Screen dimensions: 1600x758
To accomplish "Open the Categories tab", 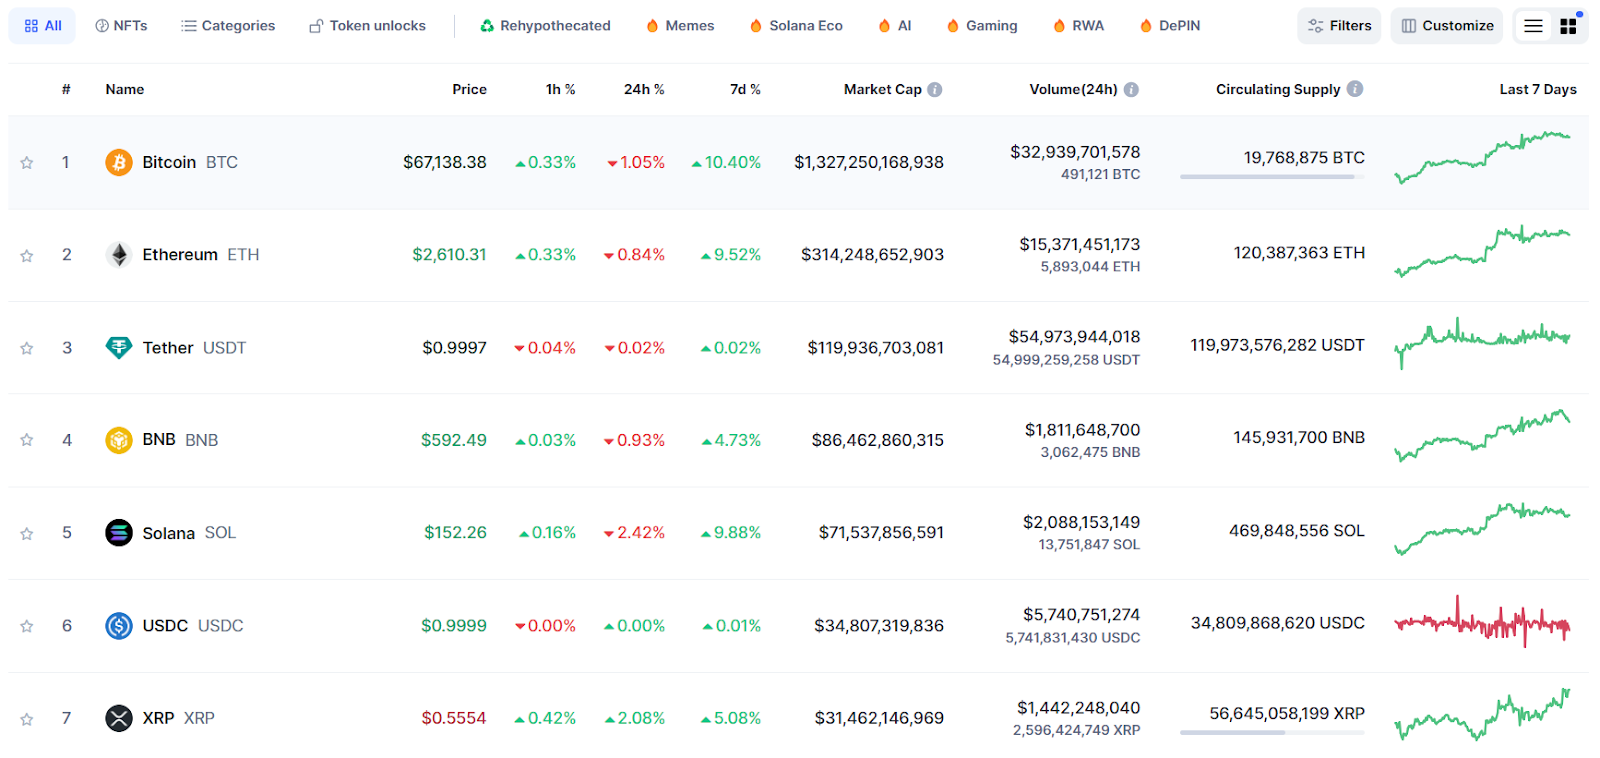I will pos(228,26).
